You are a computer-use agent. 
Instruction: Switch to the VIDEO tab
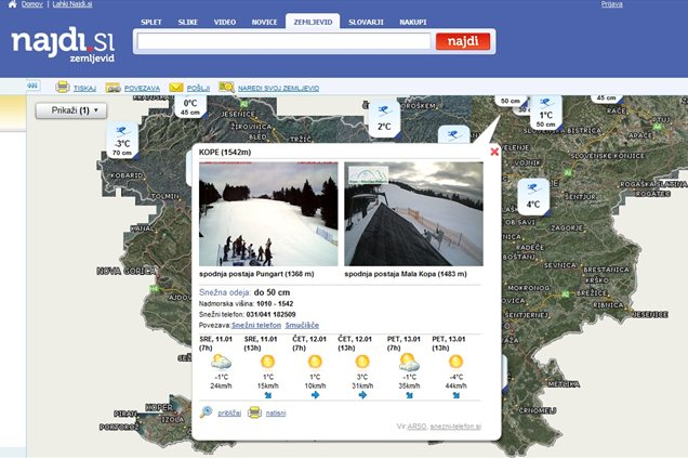pyautogui.click(x=225, y=22)
